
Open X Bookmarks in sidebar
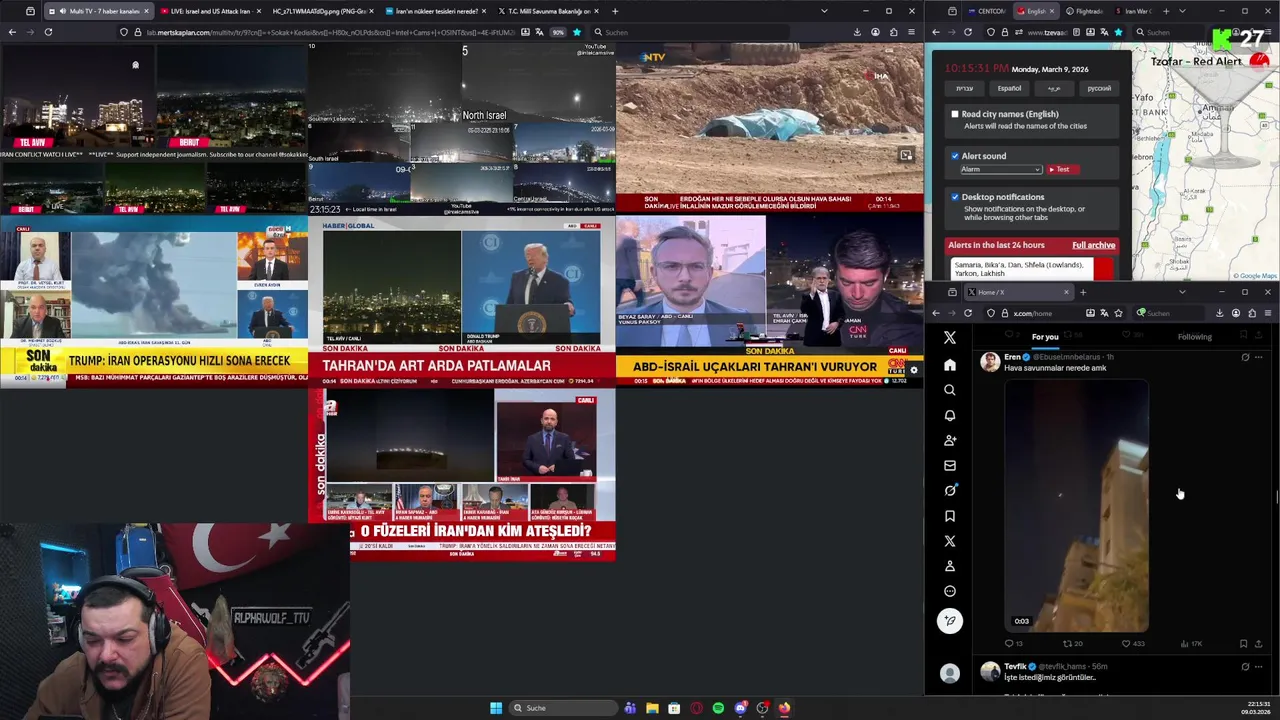[950, 516]
